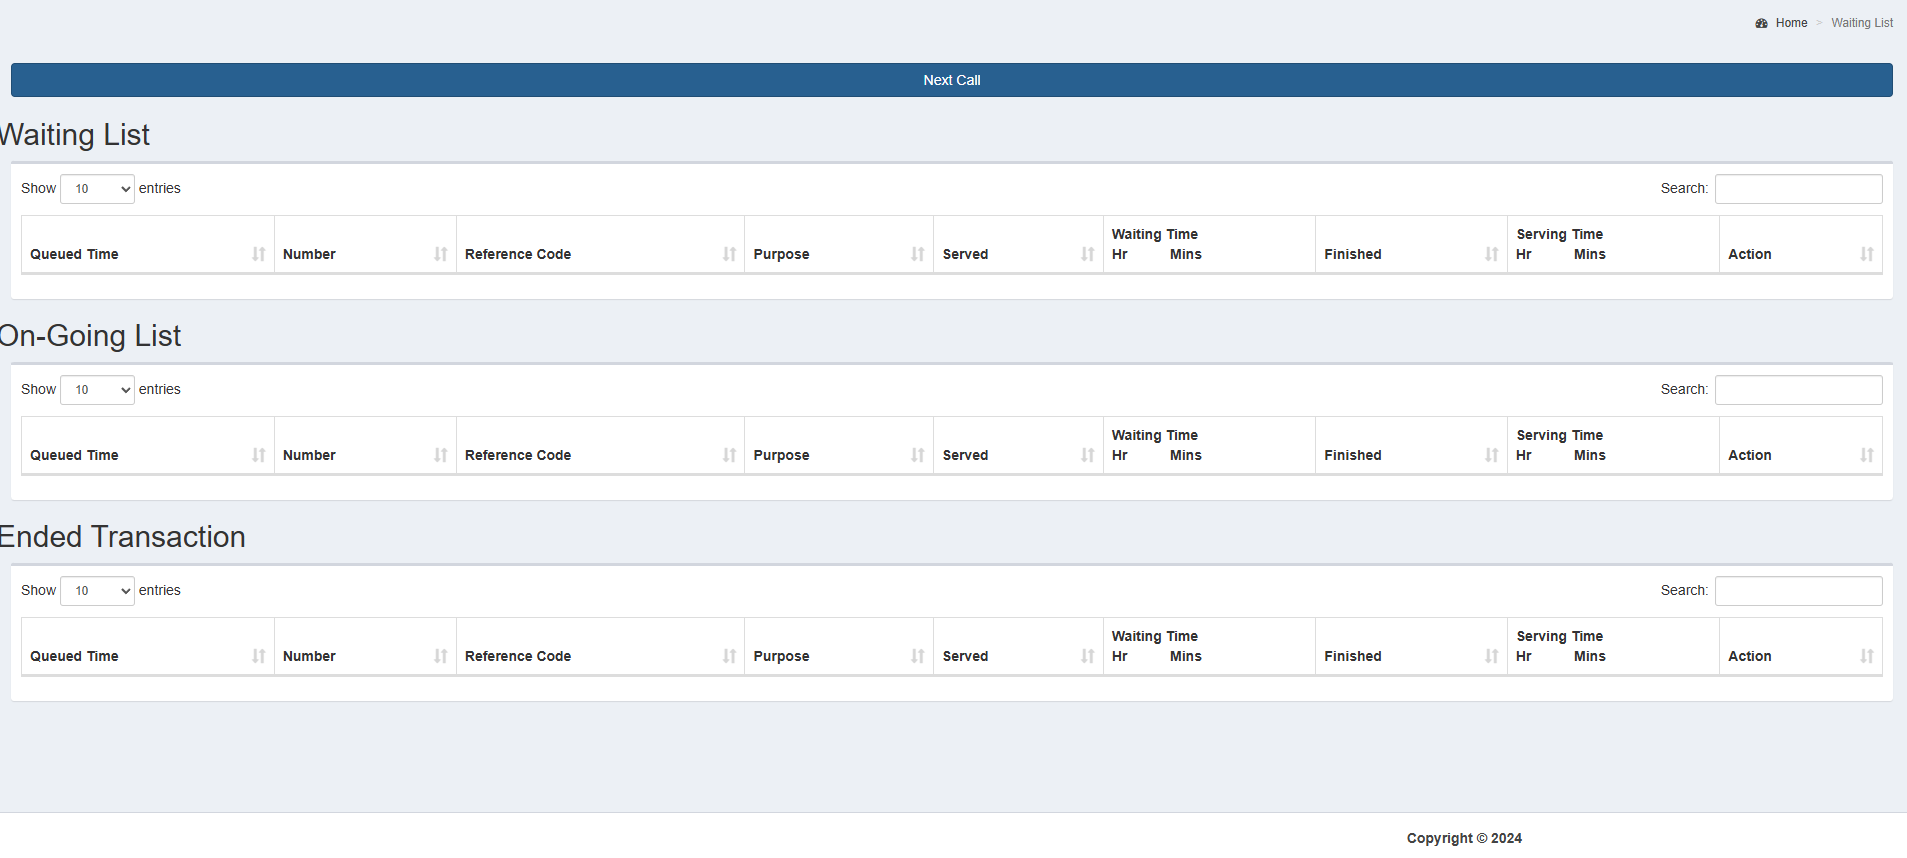Focus the Ended Transaction search field
Image resolution: width=1907 pixels, height=858 pixels.
point(1798,591)
